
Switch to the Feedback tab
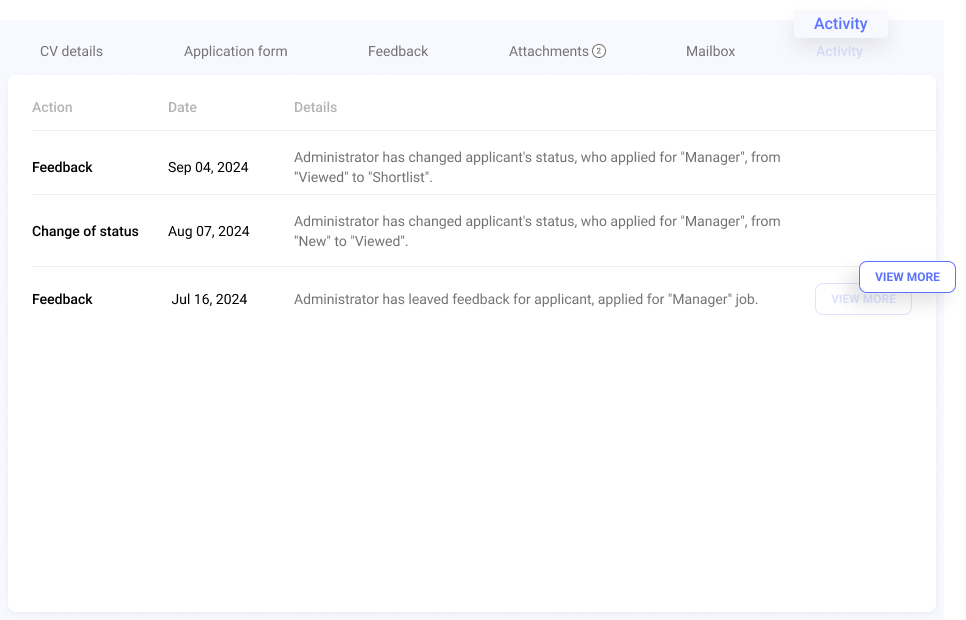pos(397,51)
